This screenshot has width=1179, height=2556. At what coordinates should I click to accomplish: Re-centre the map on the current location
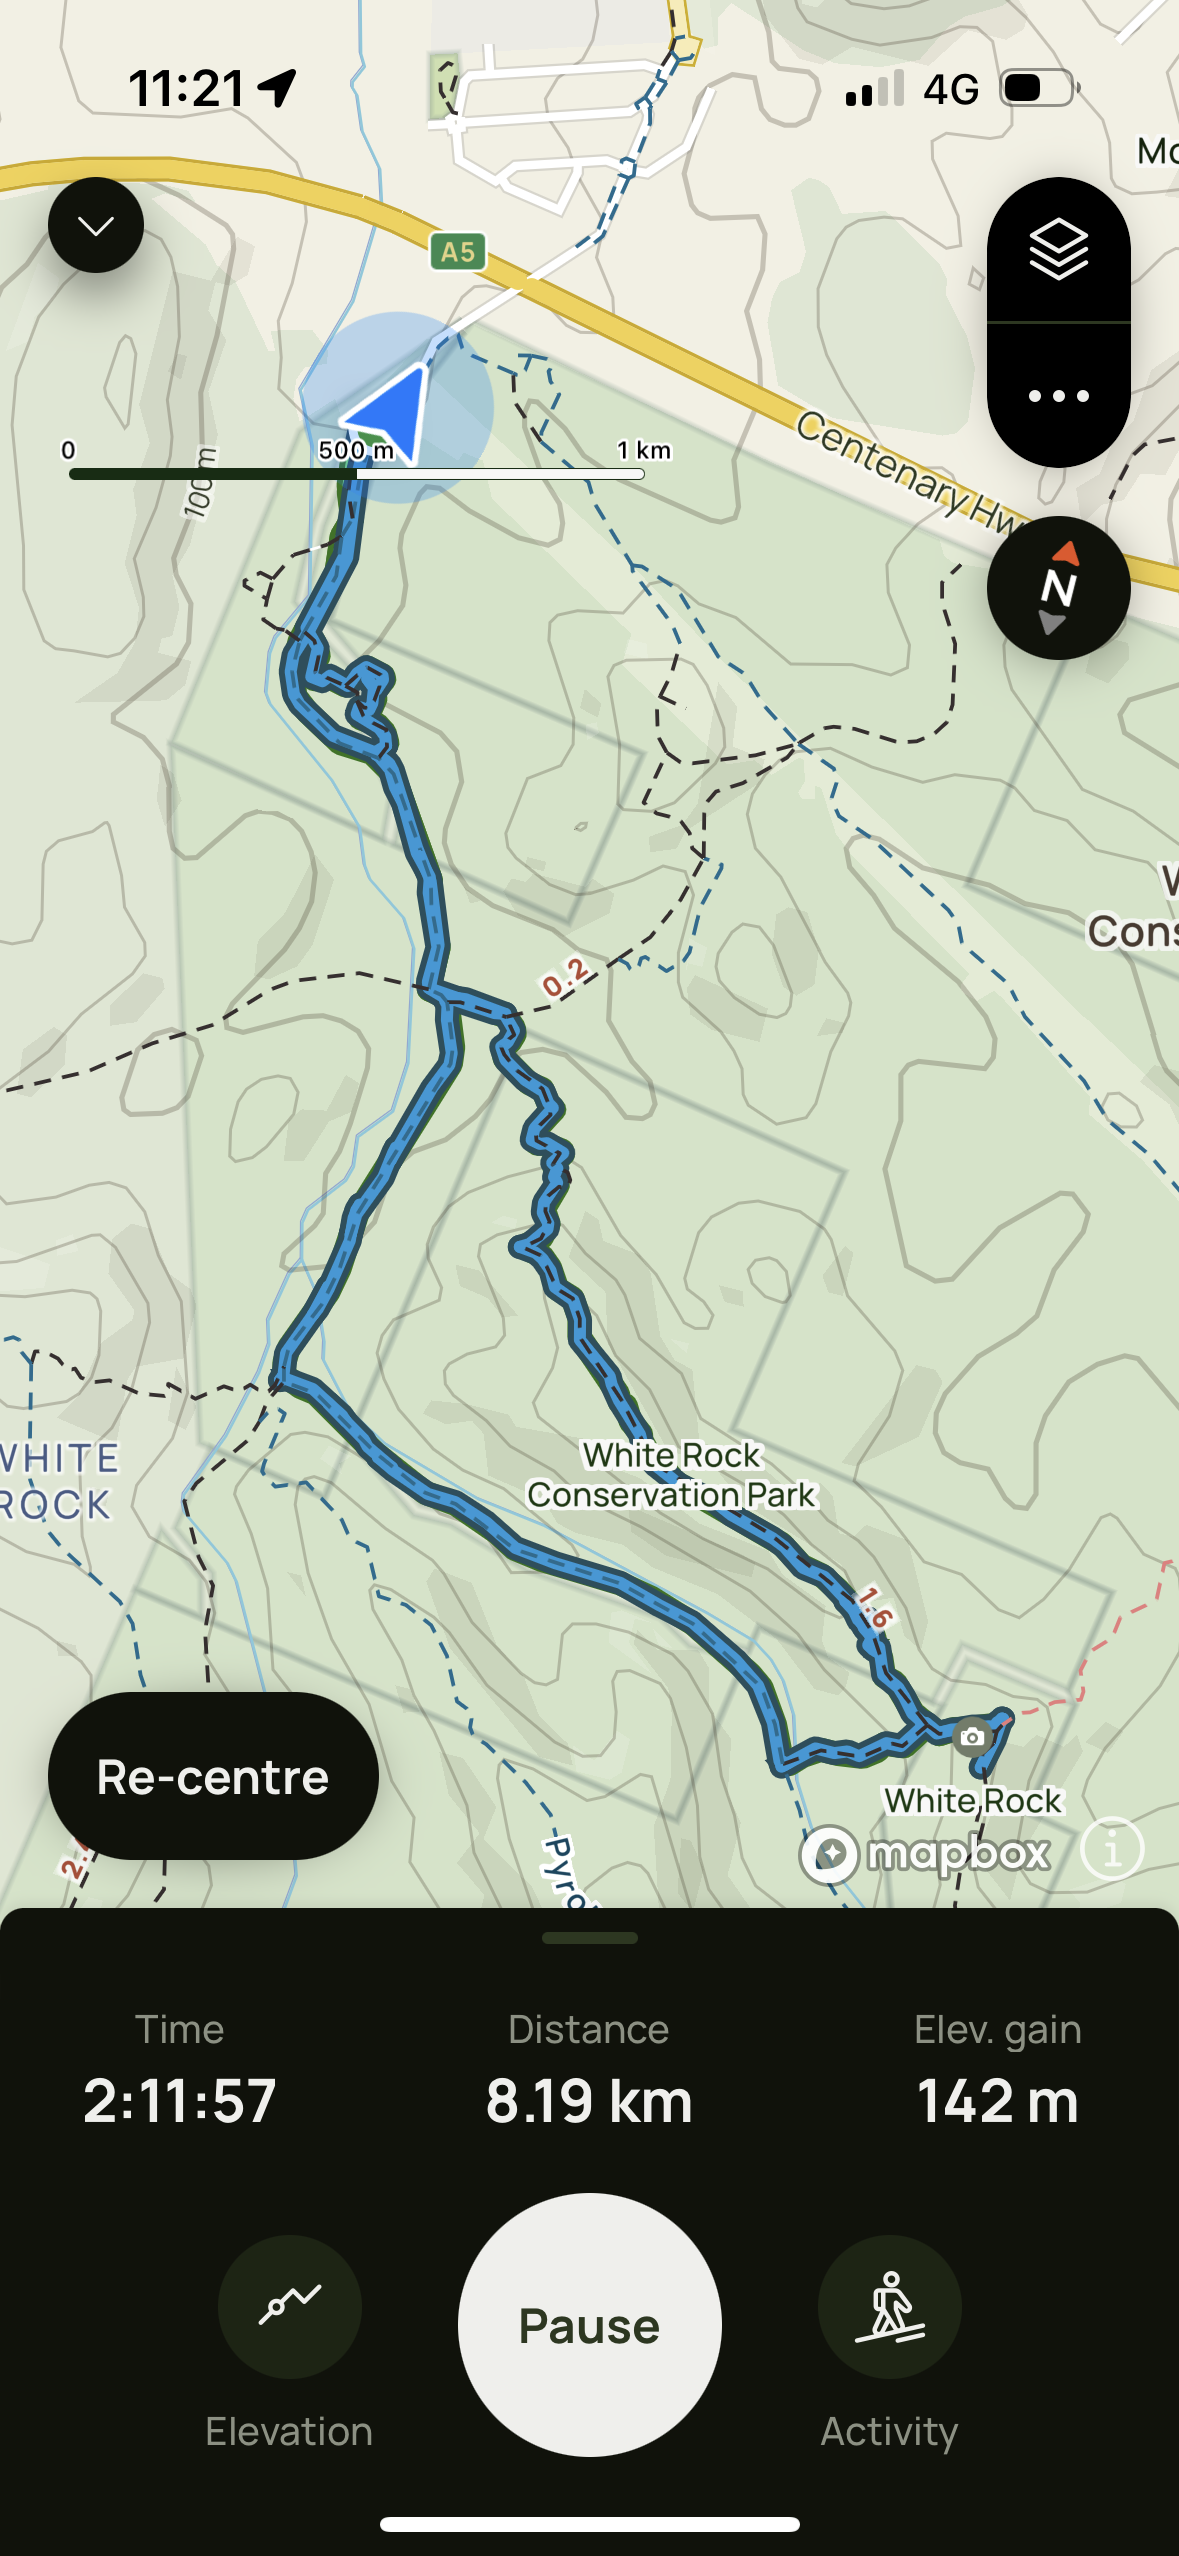coord(213,1776)
